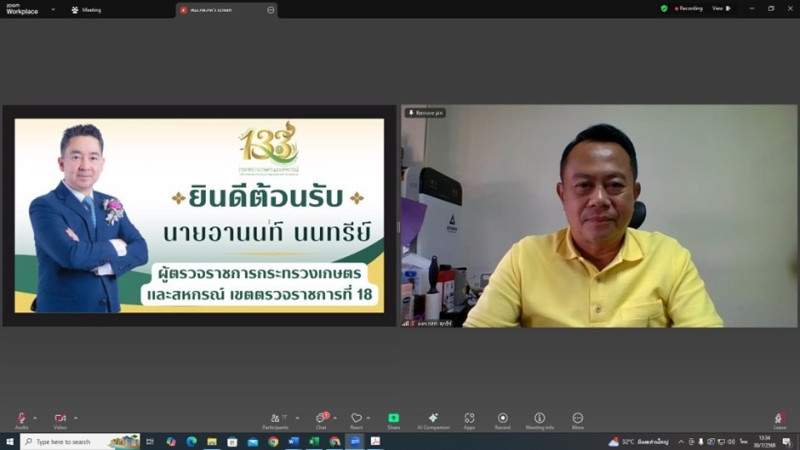Open AI Companion
The height and width of the screenshot is (450, 800).
[x=433, y=418]
